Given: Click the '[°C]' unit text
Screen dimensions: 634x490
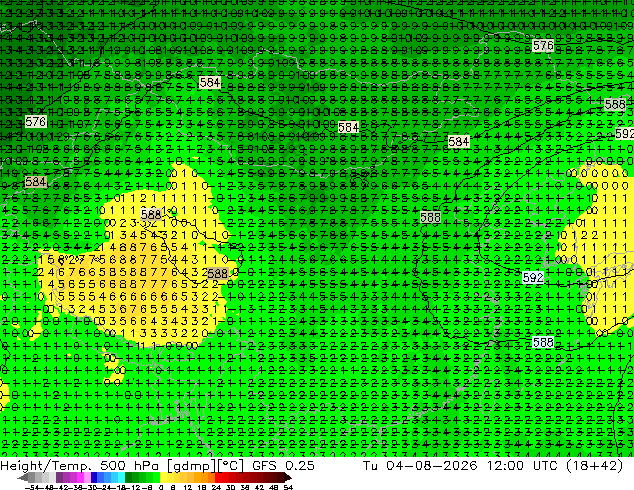Looking at the screenshot, I should click(230, 466).
